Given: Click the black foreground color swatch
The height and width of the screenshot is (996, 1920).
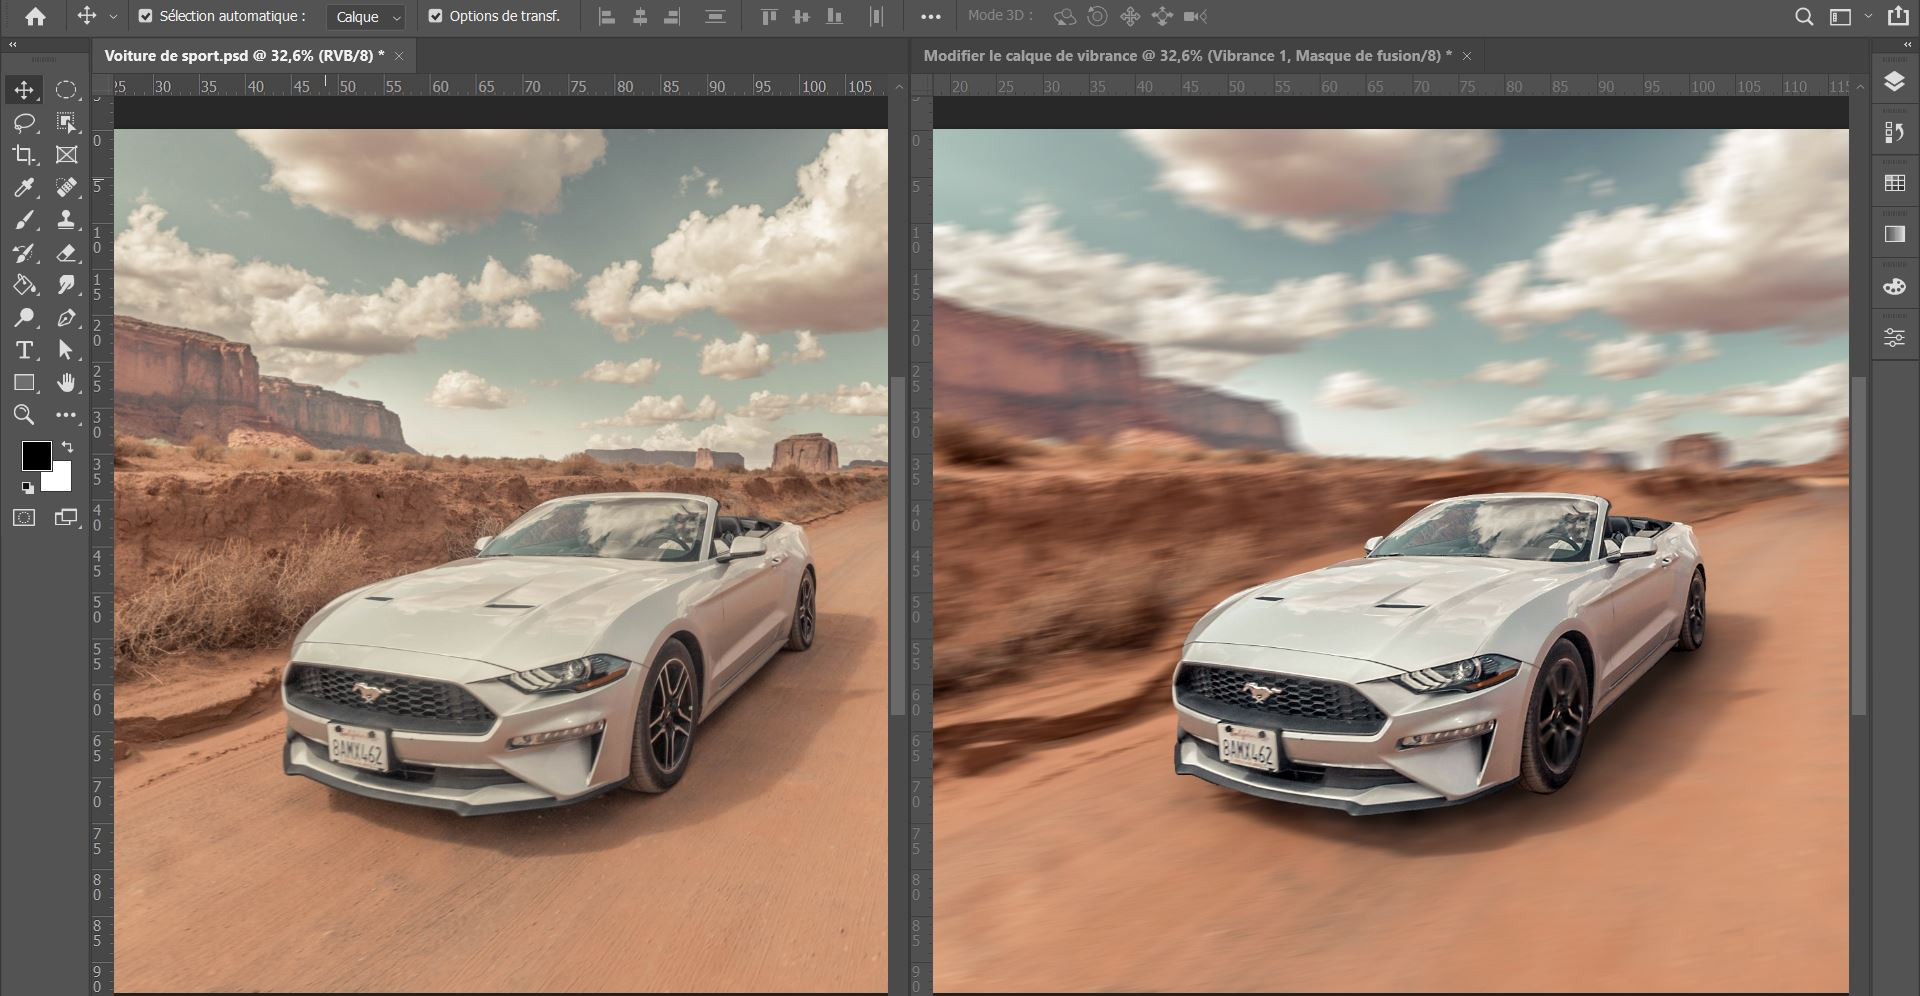Looking at the screenshot, I should [x=36, y=456].
